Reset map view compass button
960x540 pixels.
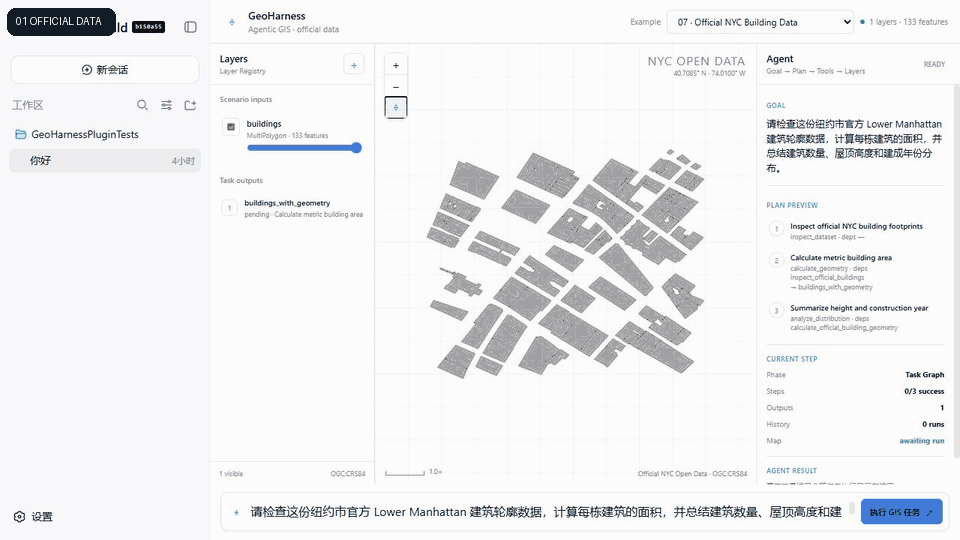(x=396, y=108)
